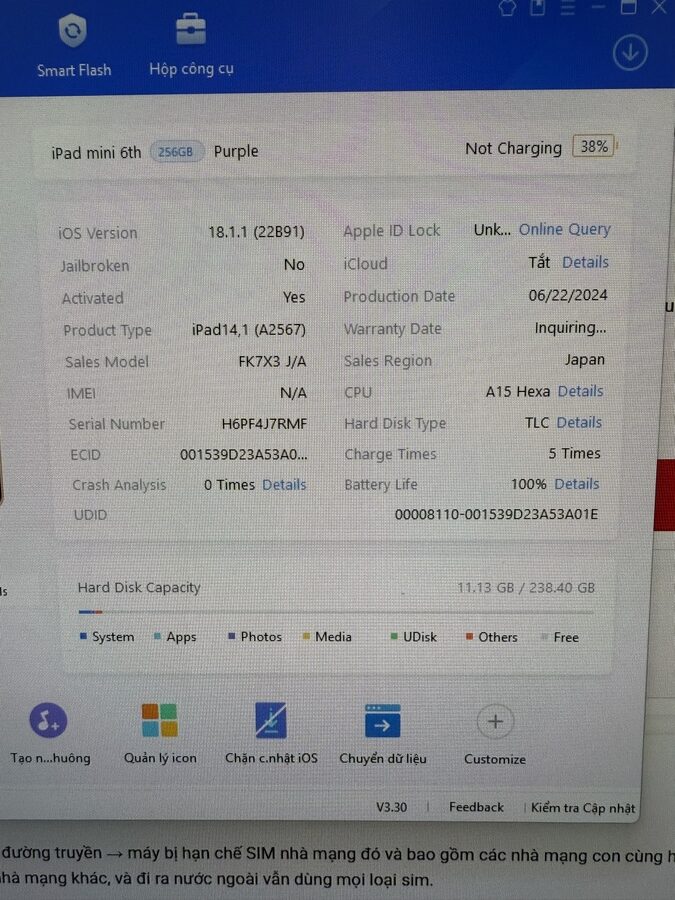Click the System legend swatch
Image resolution: width=675 pixels, height=900 pixels.
[83, 636]
